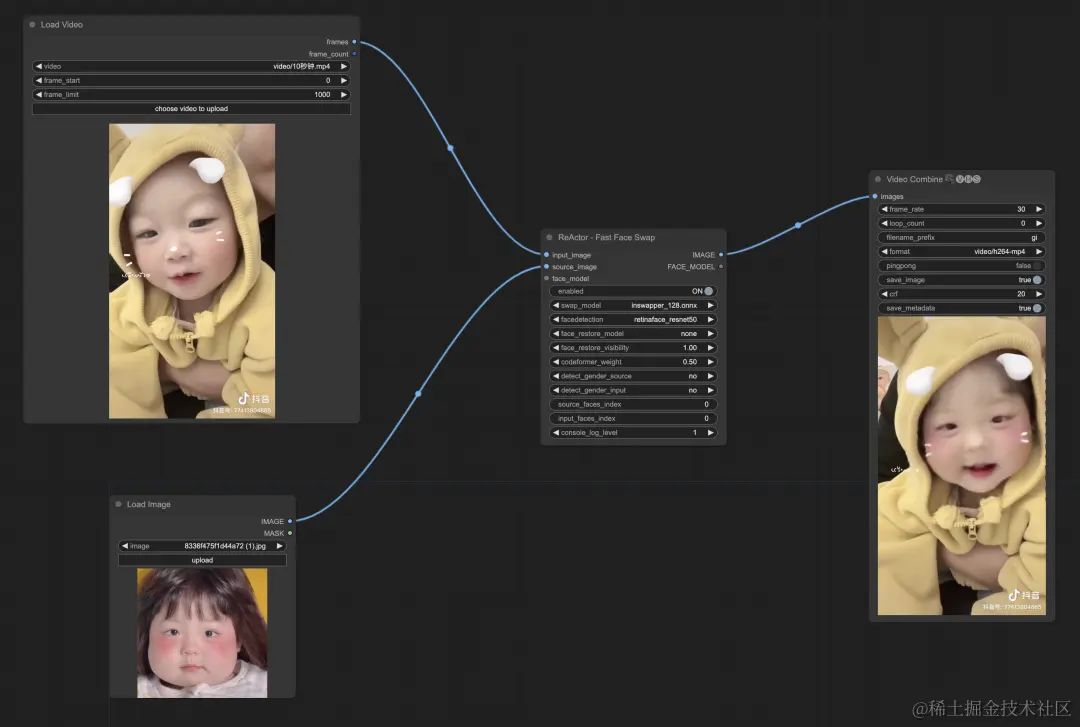The height and width of the screenshot is (727, 1080).
Task: Click the FACE_MODEL output port on ReActor
Action: point(721,267)
